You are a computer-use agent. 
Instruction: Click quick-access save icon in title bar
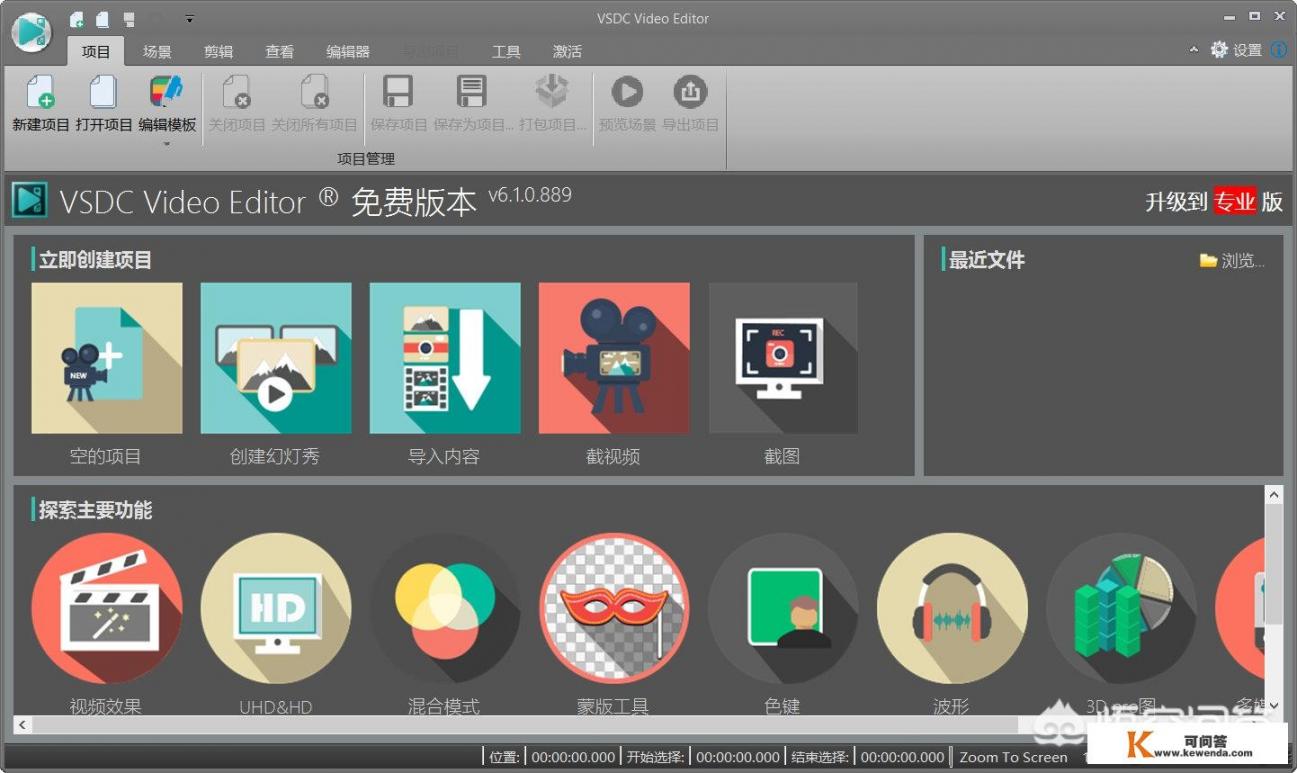[x=129, y=19]
